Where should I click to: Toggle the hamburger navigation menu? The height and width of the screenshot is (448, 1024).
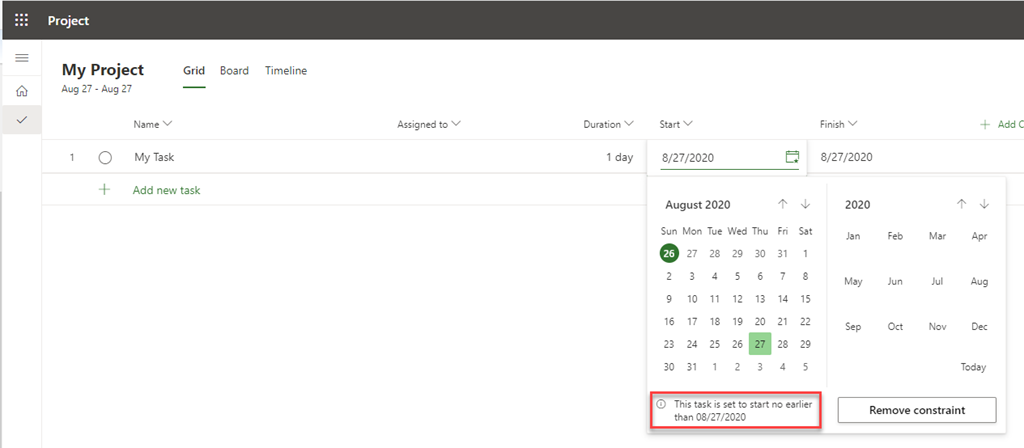(x=21, y=58)
